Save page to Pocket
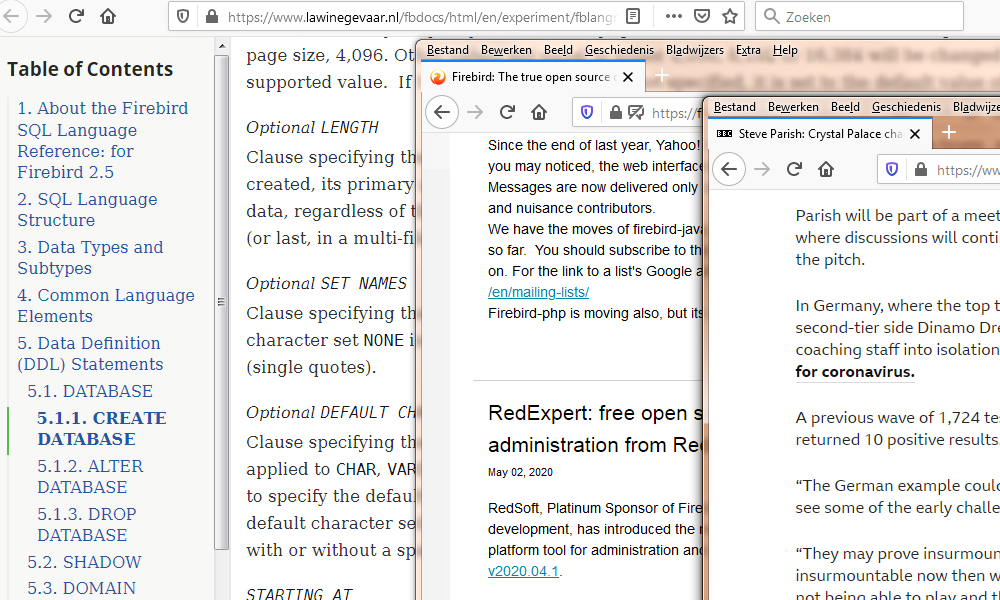1000x600 pixels. pos(702,17)
